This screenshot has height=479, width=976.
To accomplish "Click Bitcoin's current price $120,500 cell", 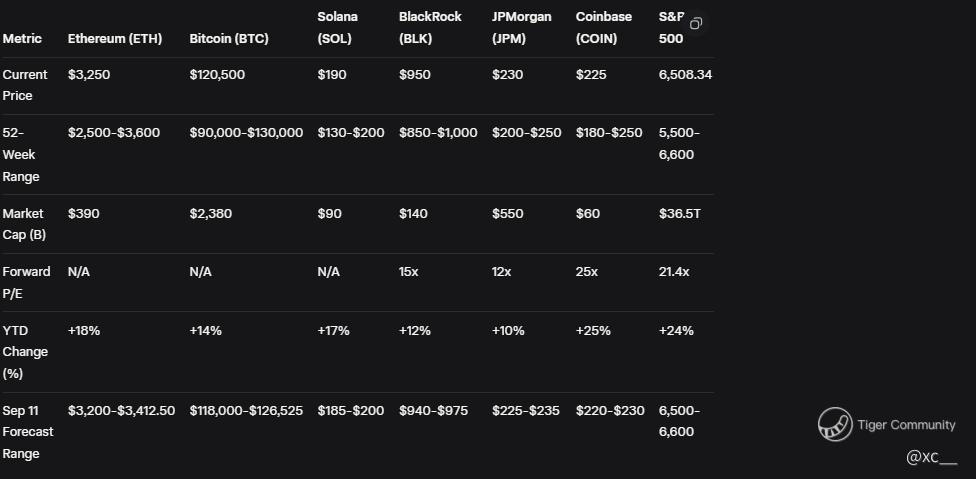I will click(x=217, y=75).
